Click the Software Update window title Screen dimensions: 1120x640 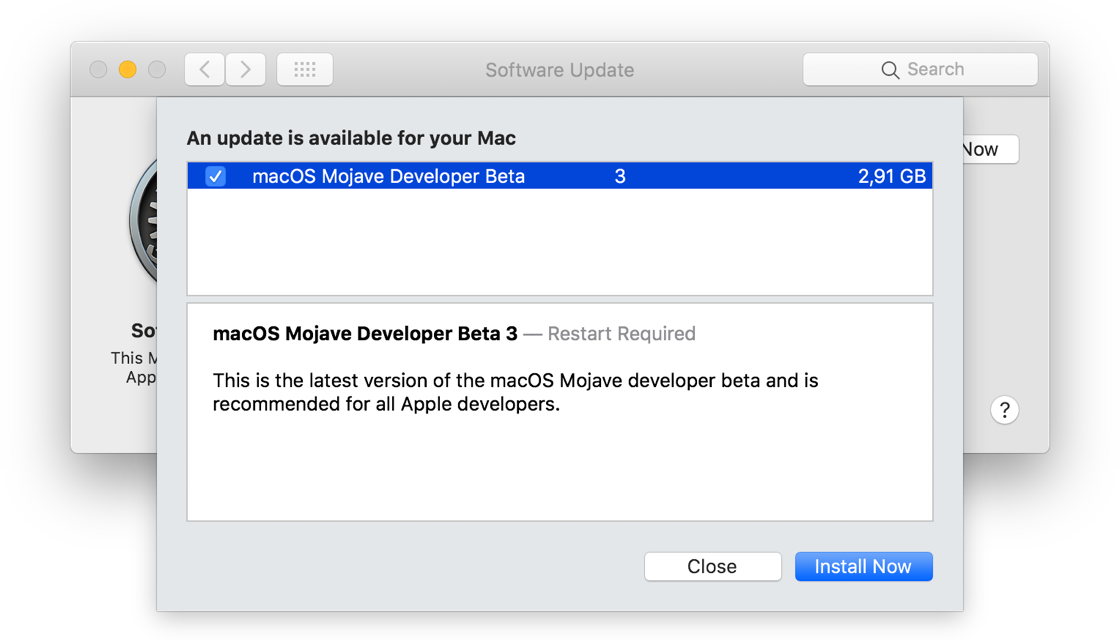tap(560, 70)
